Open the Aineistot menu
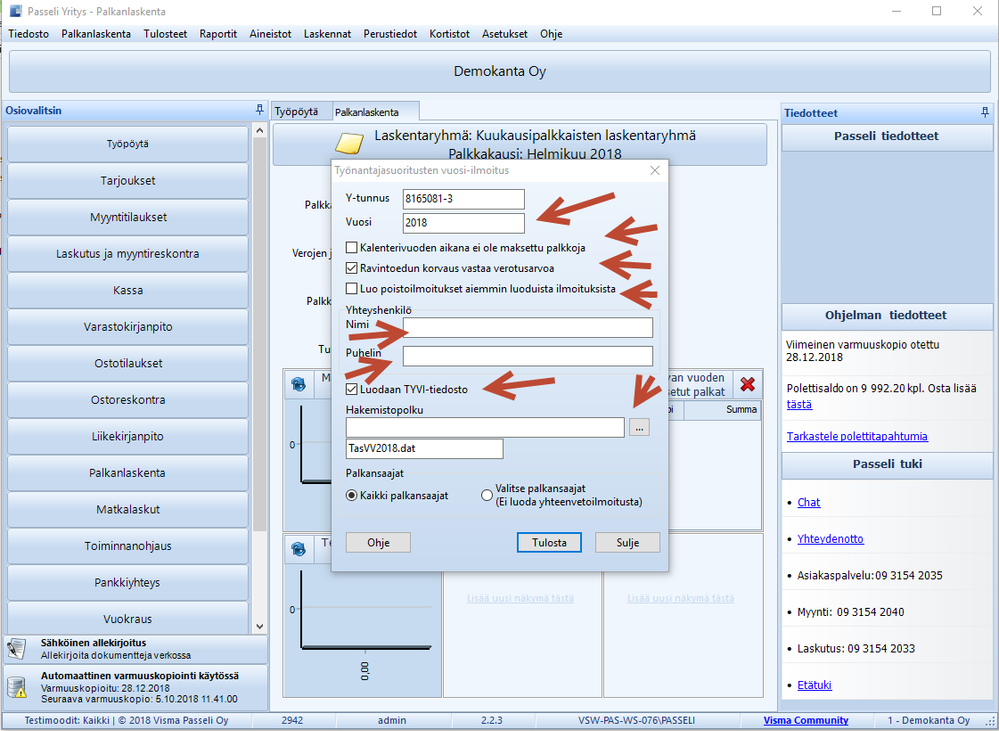The width and height of the screenshot is (999, 731). click(x=270, y=34)
